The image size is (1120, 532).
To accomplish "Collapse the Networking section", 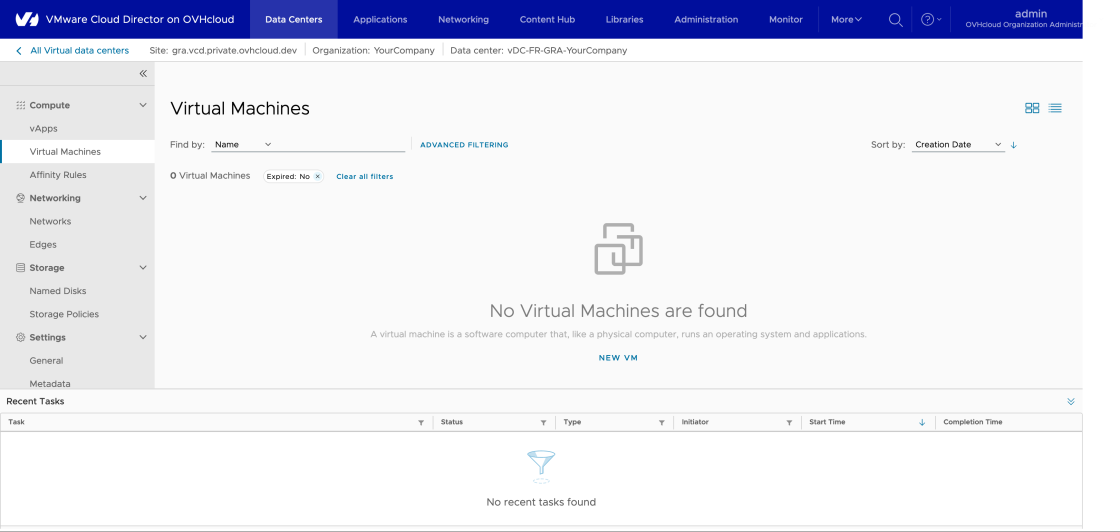I will pyautogui.click(x=143, y=198).
